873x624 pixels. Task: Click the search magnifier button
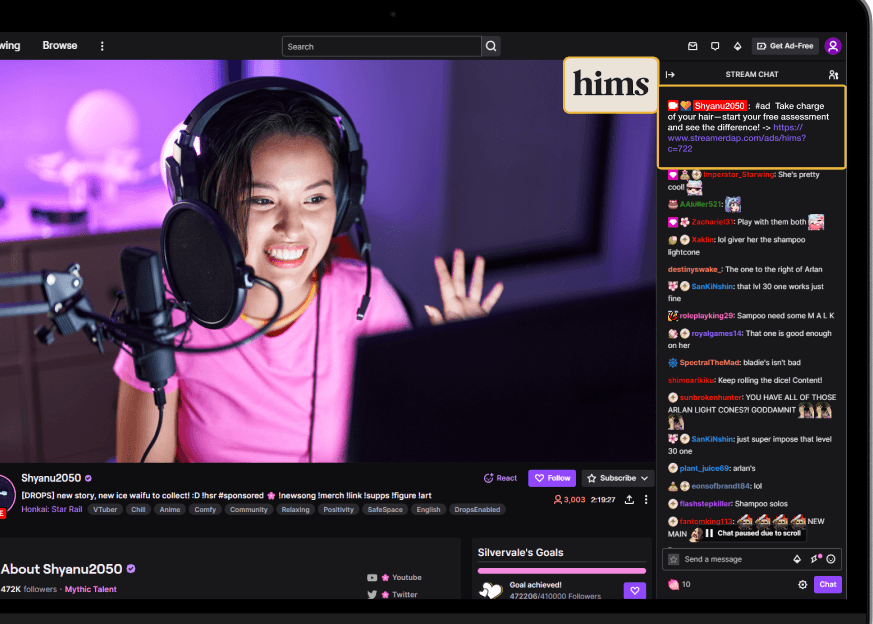(x=491, y=46)
